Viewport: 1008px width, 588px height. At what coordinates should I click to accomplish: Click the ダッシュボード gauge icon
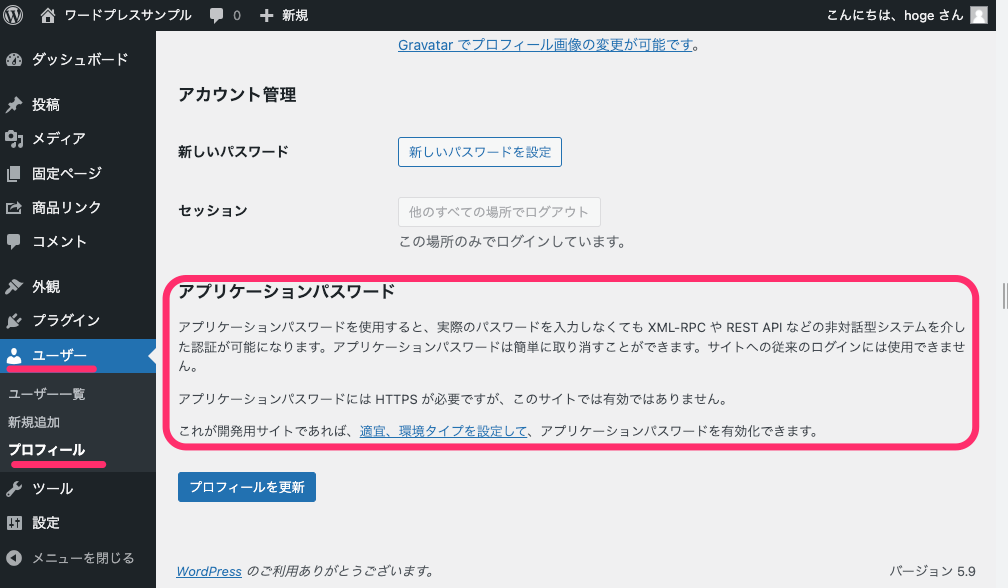(x=14, y=60)
